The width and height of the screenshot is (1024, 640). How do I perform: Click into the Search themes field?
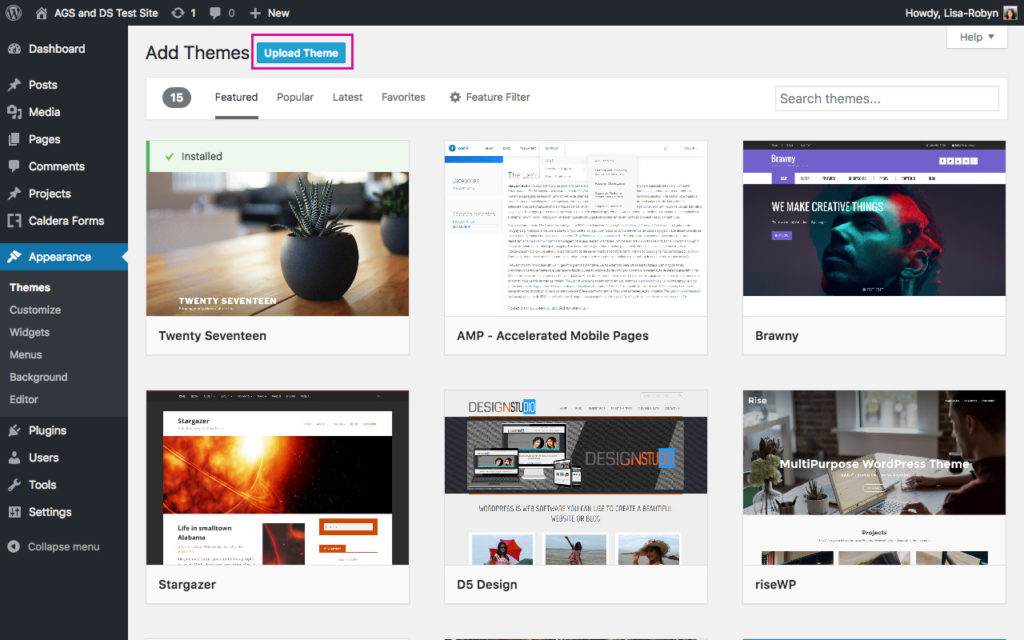(x=886, y=99)
